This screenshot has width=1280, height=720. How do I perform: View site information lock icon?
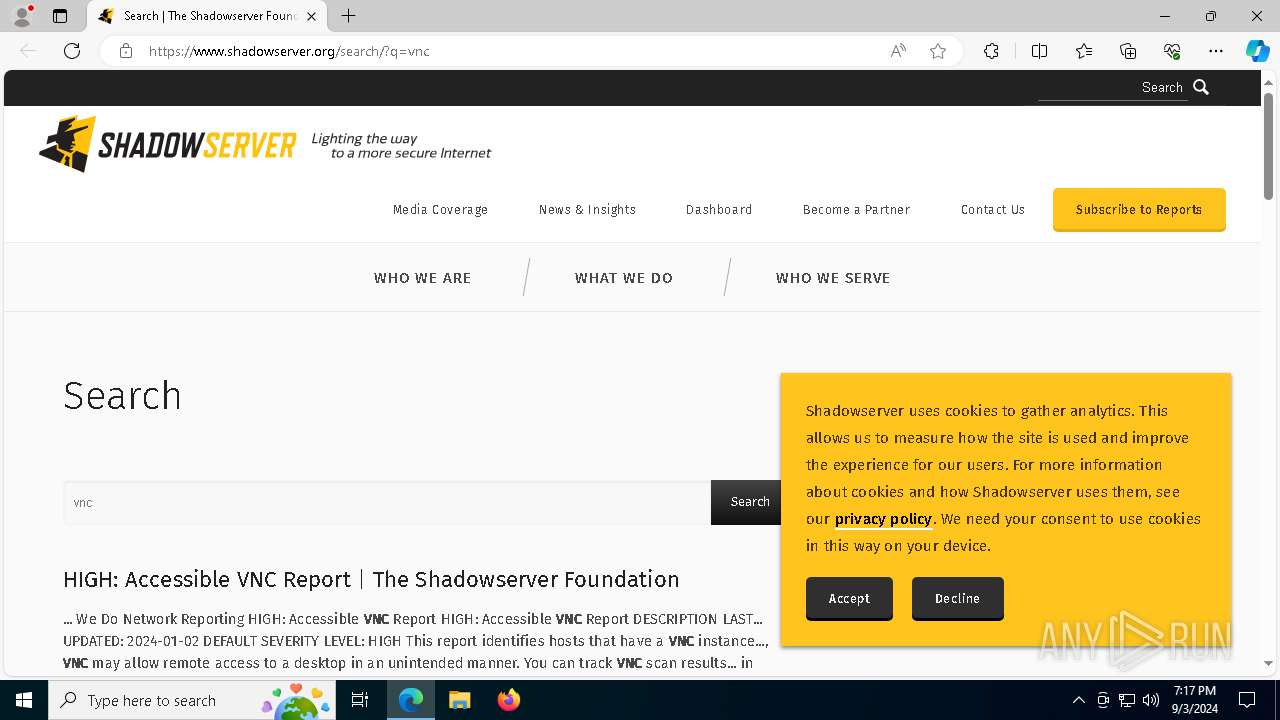click(x=126, y=51)
